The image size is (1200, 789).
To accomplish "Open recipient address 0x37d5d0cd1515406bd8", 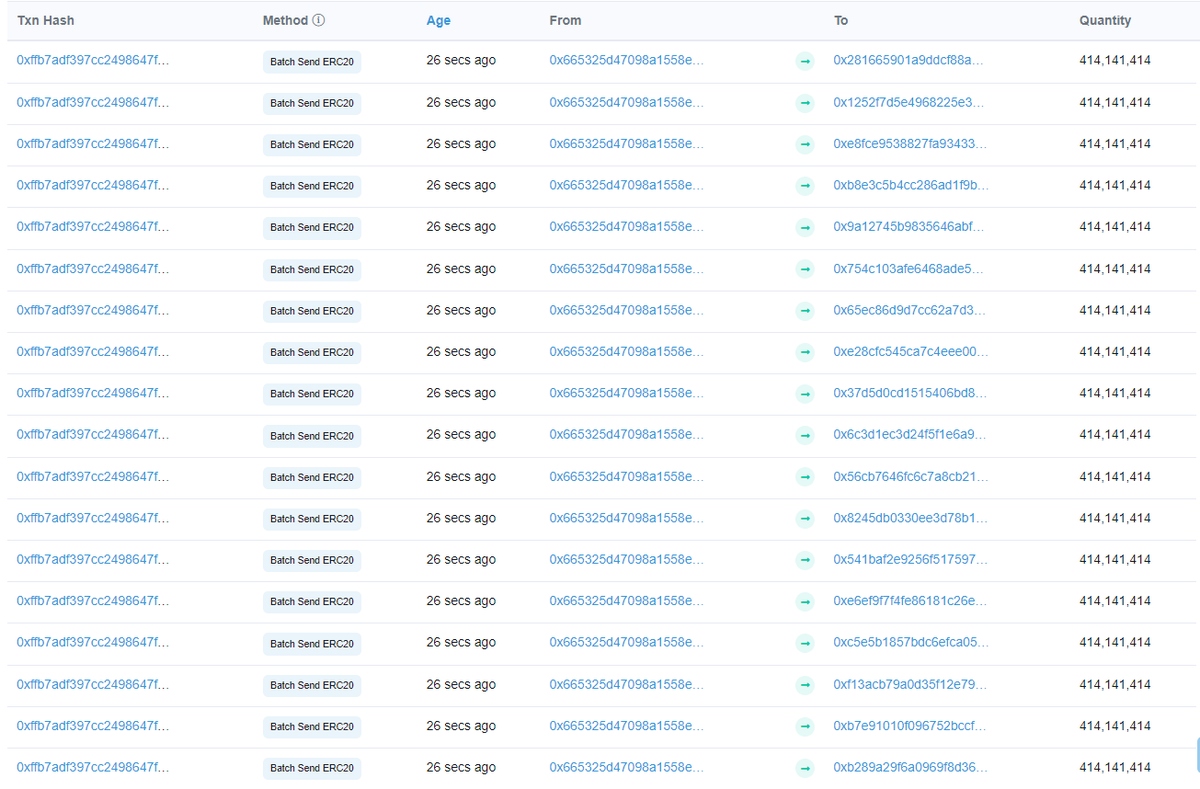I will pyautogui.click(x=910, y=393).
